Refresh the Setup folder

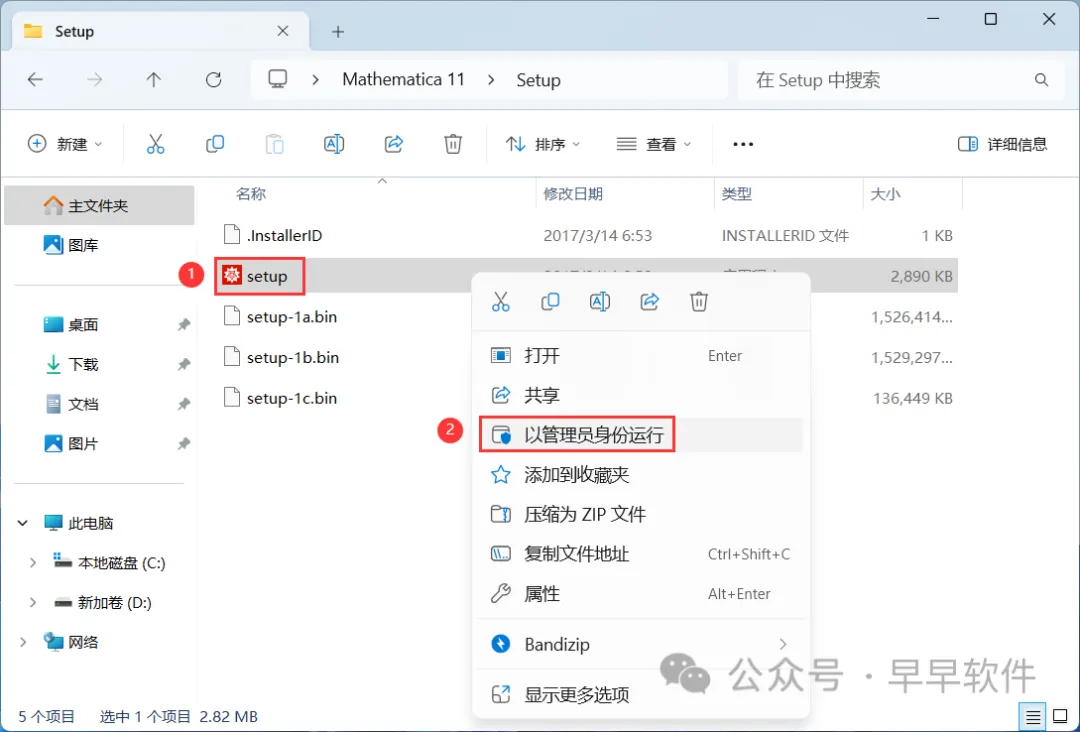[x=214, y=80]
